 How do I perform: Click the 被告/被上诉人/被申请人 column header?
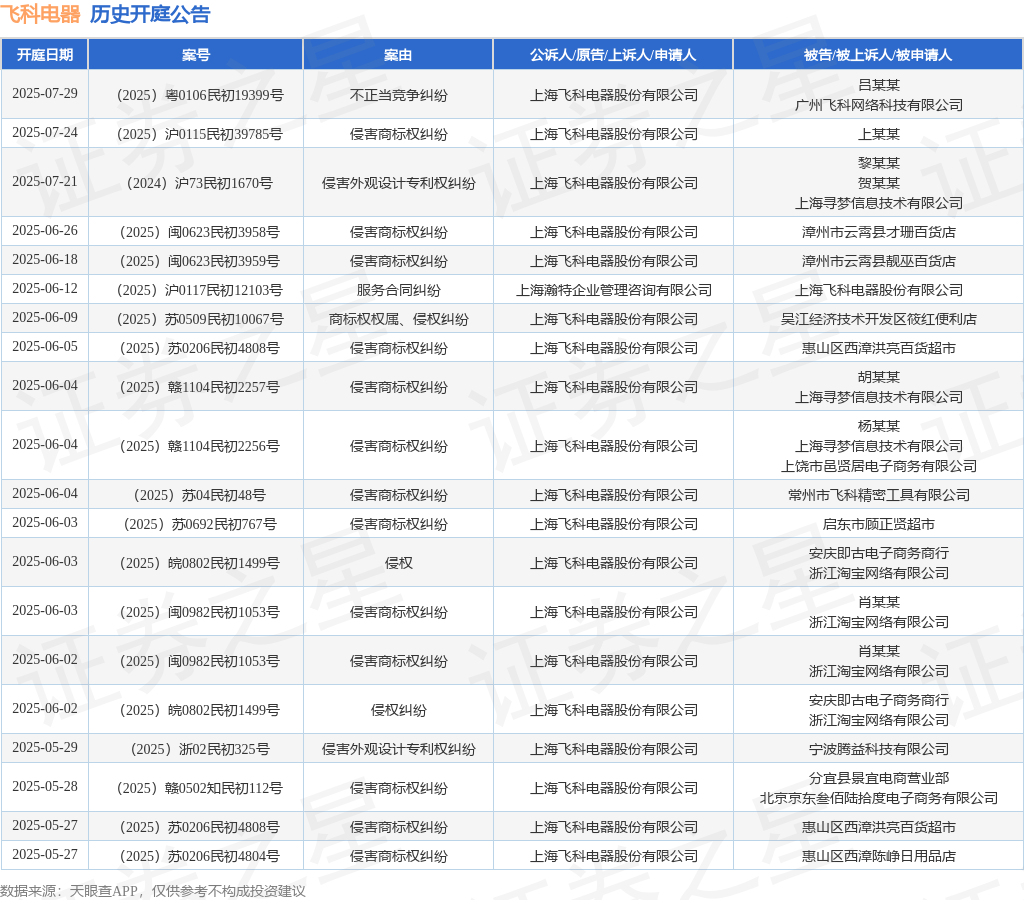pyautogui.click(x=878, y=55)
